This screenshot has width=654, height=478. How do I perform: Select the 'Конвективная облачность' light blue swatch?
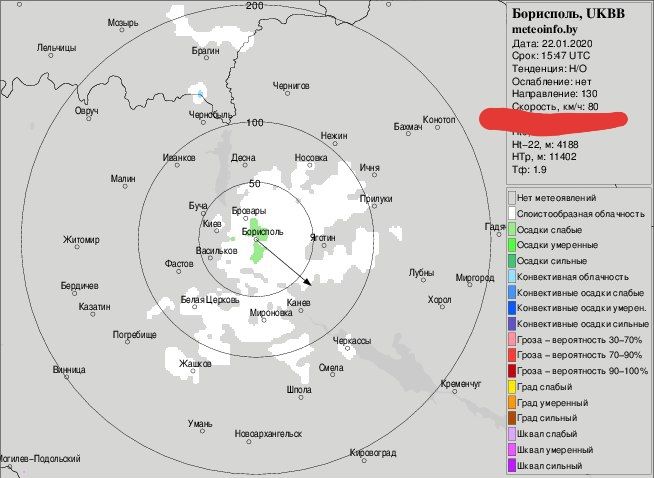[512, 277]
